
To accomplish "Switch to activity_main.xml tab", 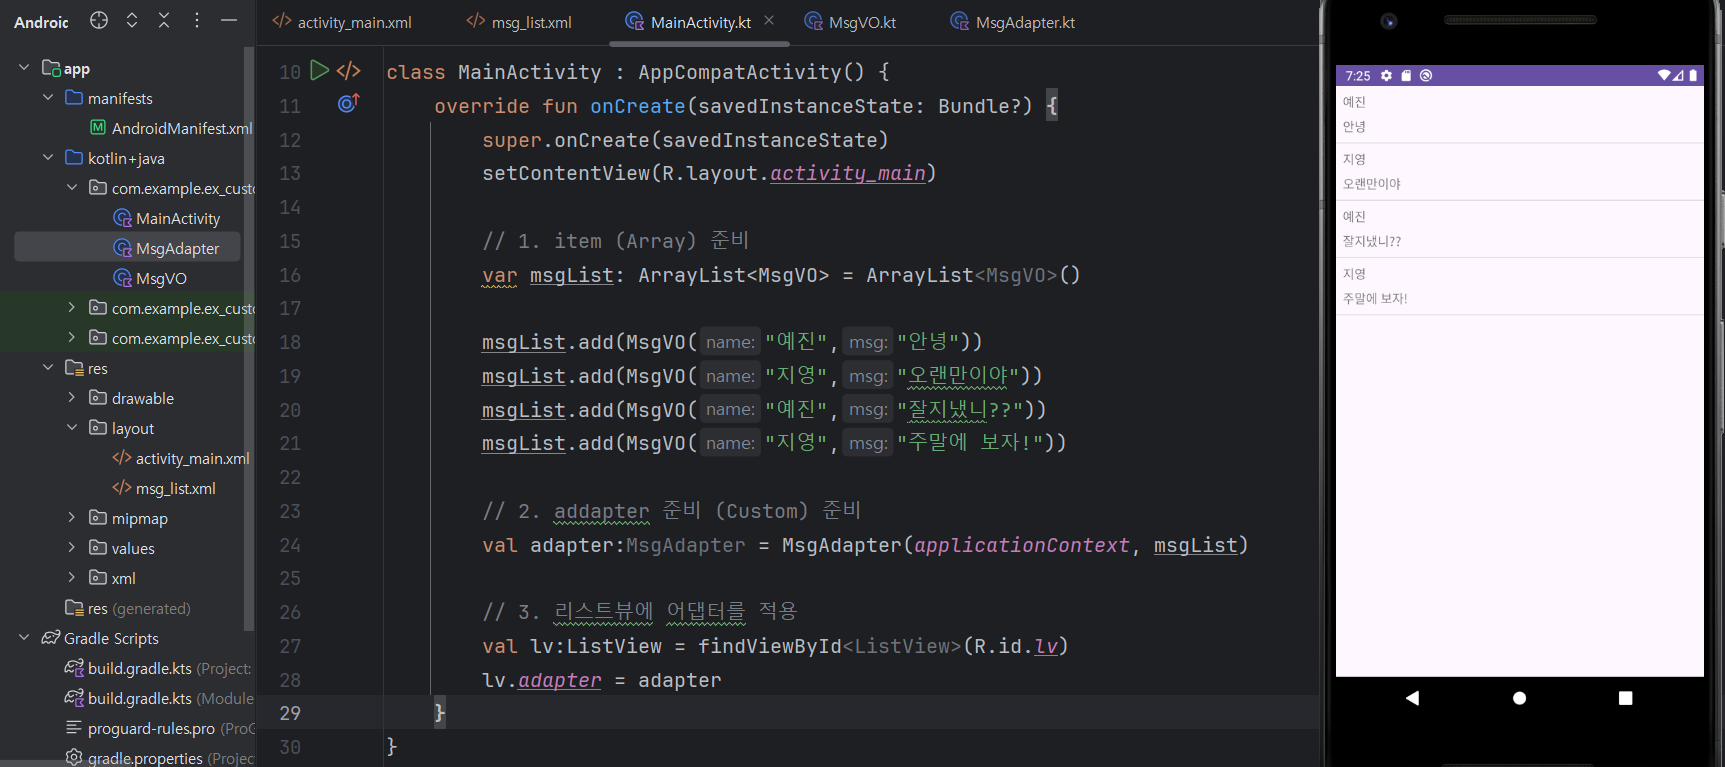I will pos(343,22).
